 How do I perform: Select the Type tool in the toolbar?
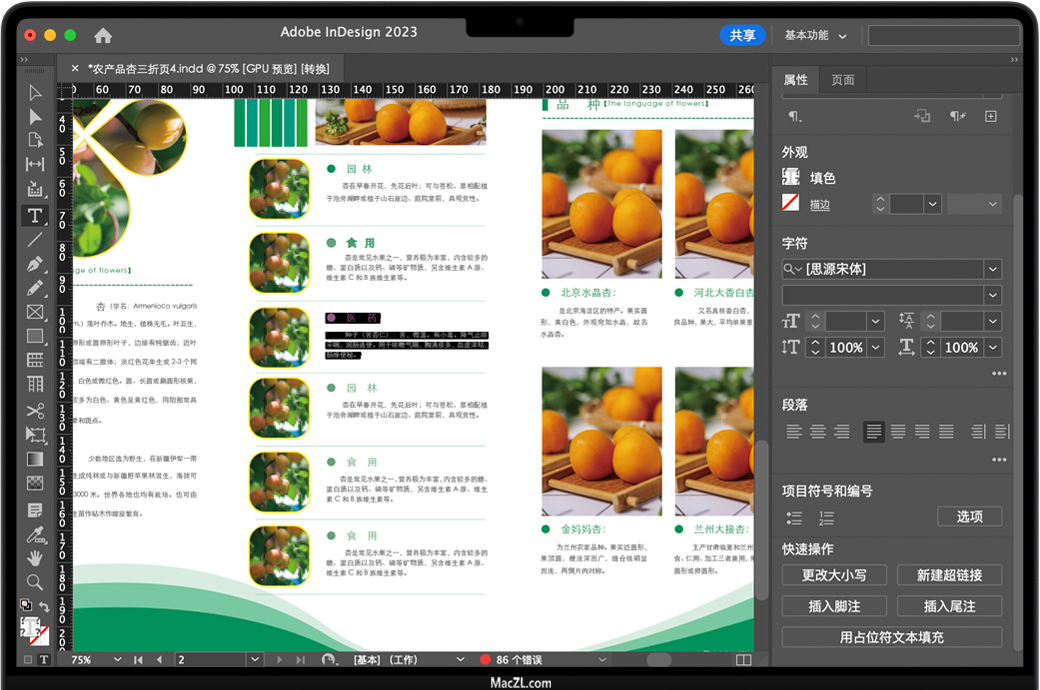click(x=35, y=215)
